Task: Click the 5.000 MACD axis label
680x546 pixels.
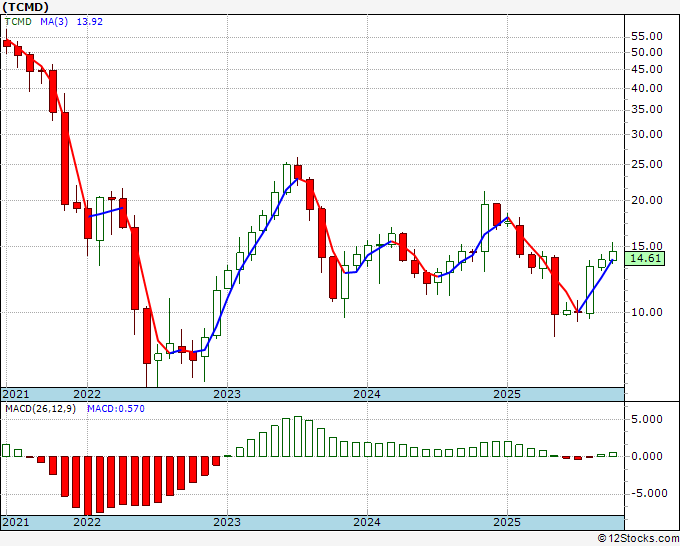Action: (x=647, y=419)
